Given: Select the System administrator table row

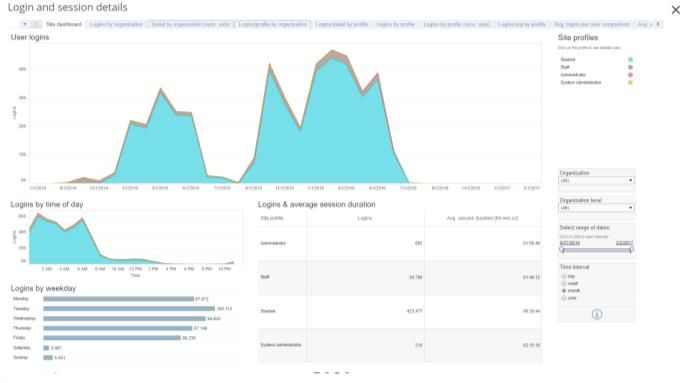Looking at the screenshot, I should coord(400,345).
